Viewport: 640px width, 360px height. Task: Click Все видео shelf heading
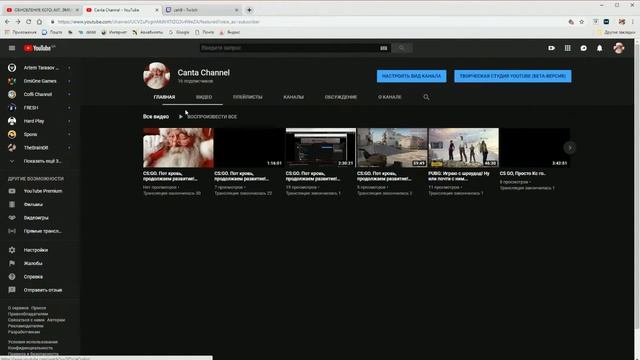coord(156,117)
